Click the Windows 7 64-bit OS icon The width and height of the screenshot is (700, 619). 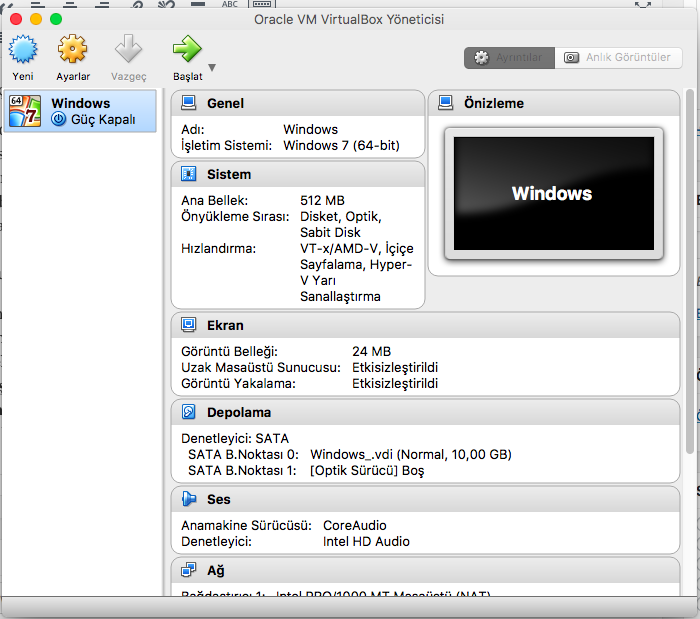pyautogui.click(x=25, y=111)
